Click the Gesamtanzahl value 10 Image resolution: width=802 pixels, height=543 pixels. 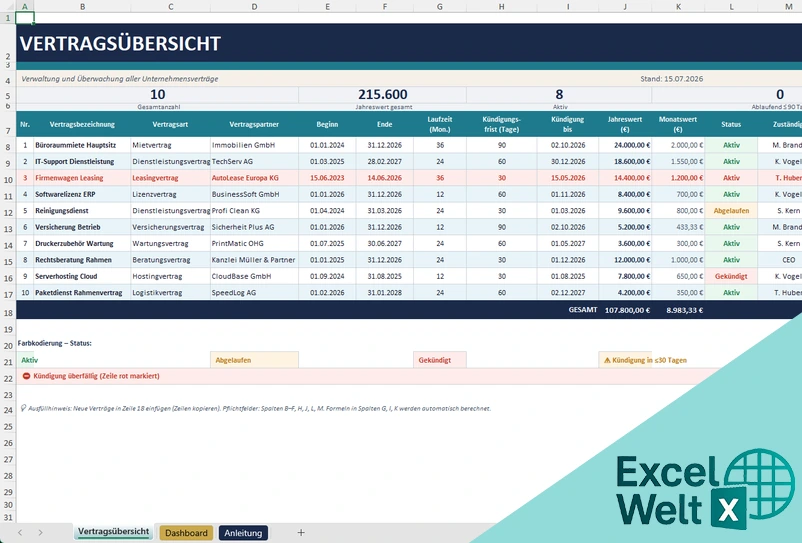(x=158, y=95)
